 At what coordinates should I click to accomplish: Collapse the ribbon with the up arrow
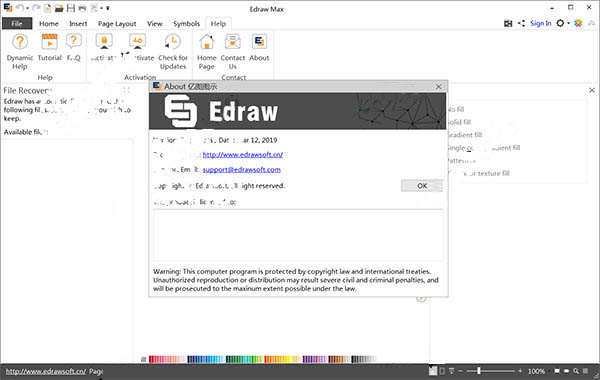pos(592,23)
